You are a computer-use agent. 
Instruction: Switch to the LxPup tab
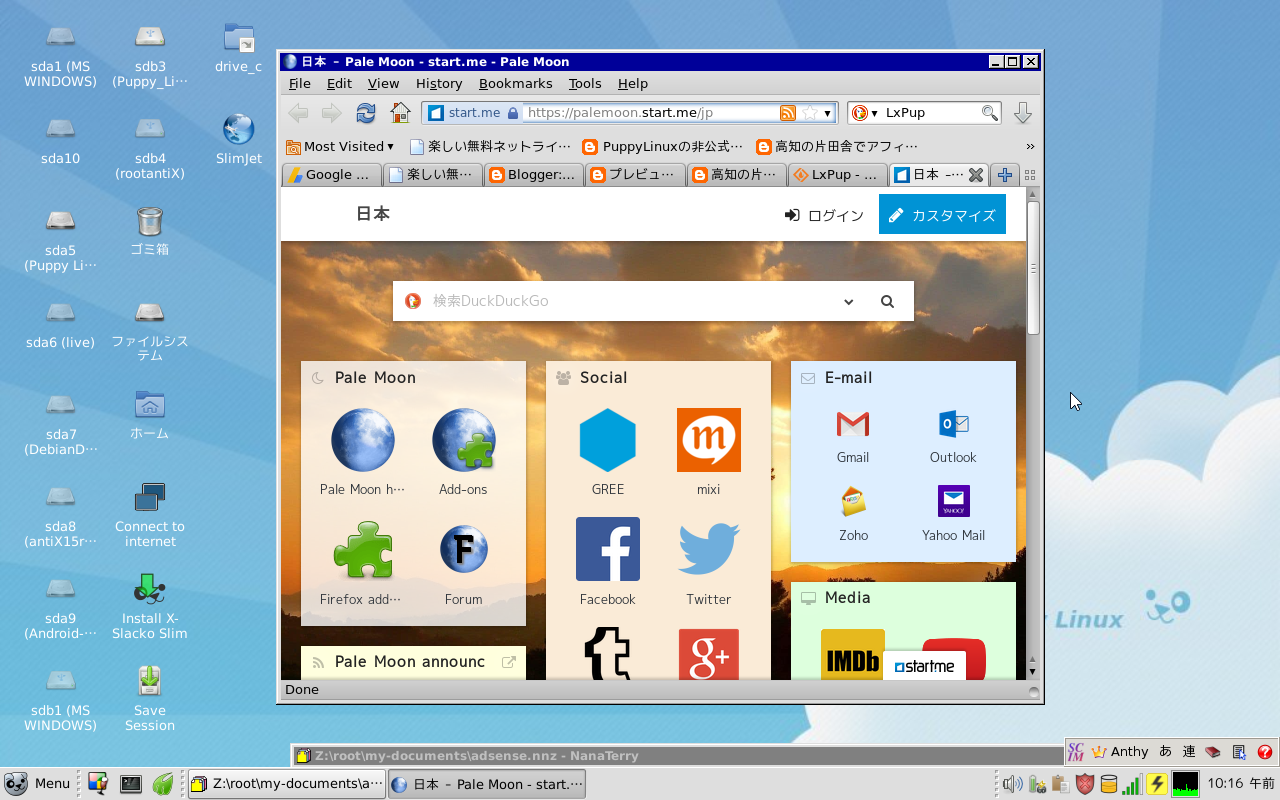click(837, 175)
